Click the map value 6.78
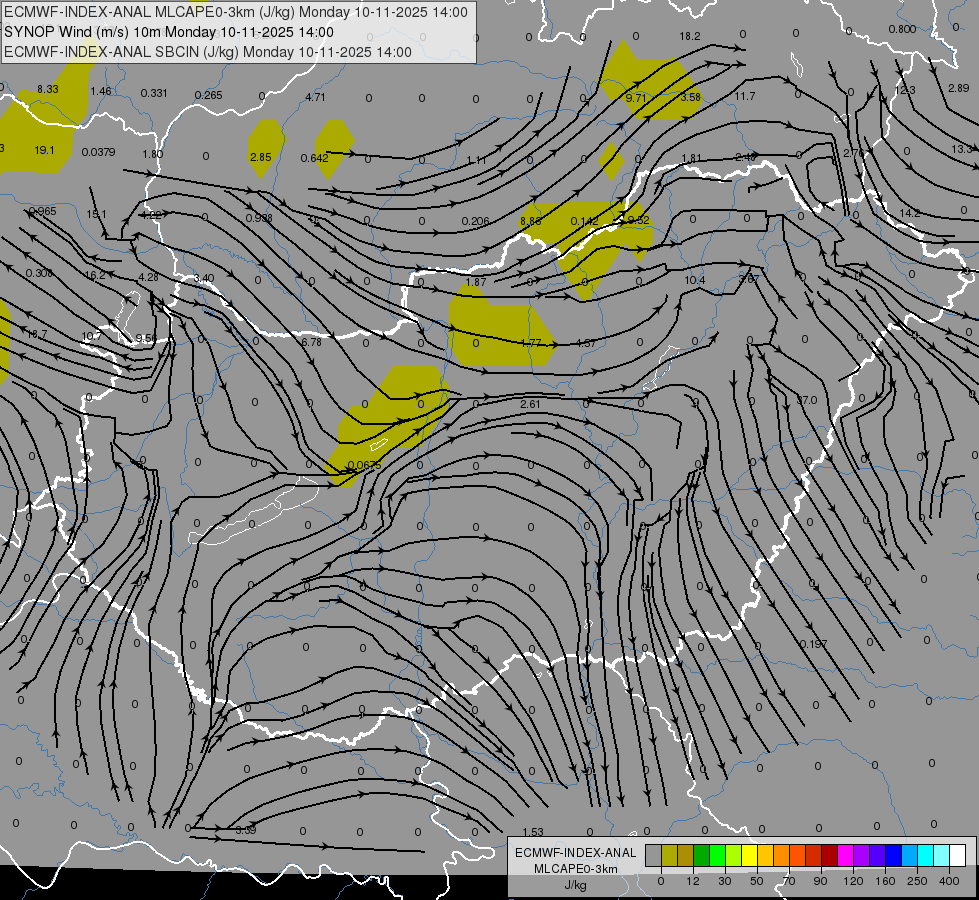The image size is (979, 900). [312, 342]
